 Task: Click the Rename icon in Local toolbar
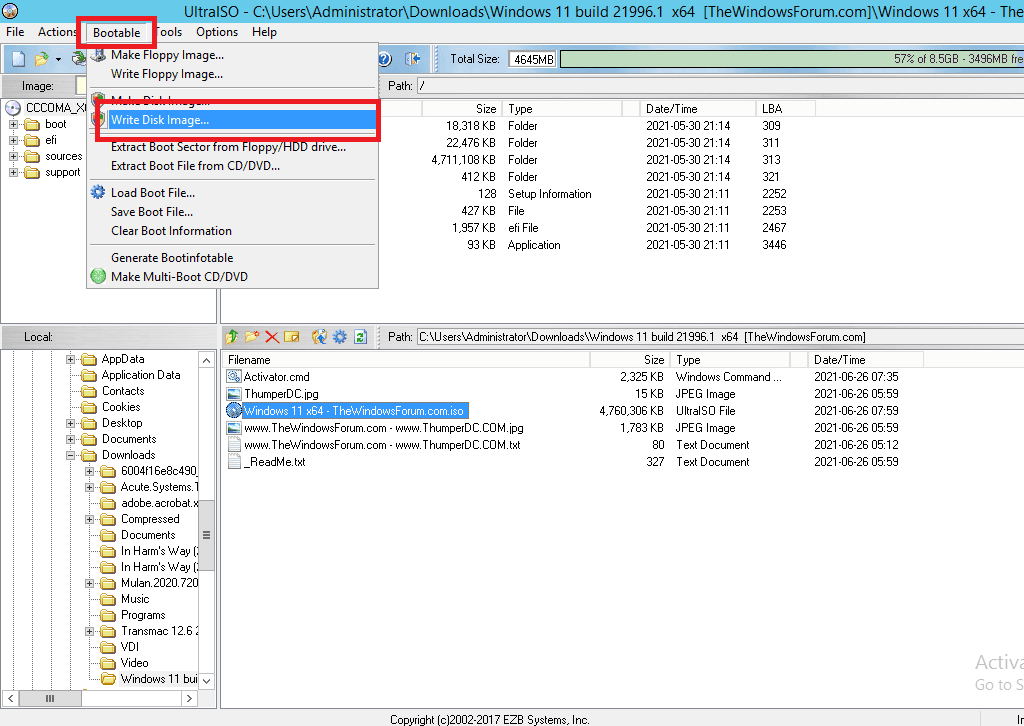pyautogui.click(x=292, y=337)
